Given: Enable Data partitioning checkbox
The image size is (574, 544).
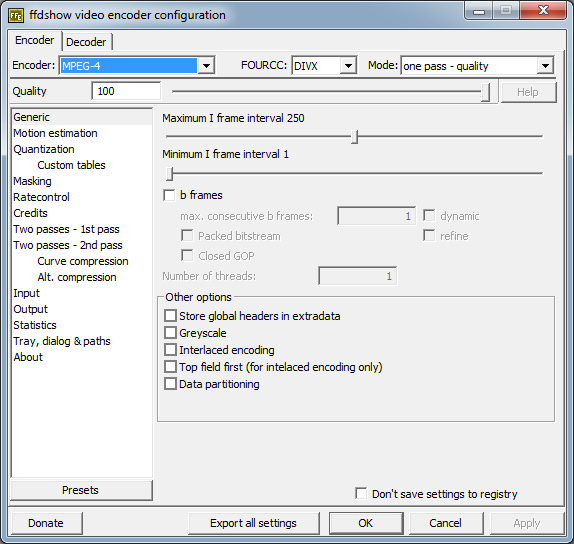Looking at the screenshot, I should 170,384.
